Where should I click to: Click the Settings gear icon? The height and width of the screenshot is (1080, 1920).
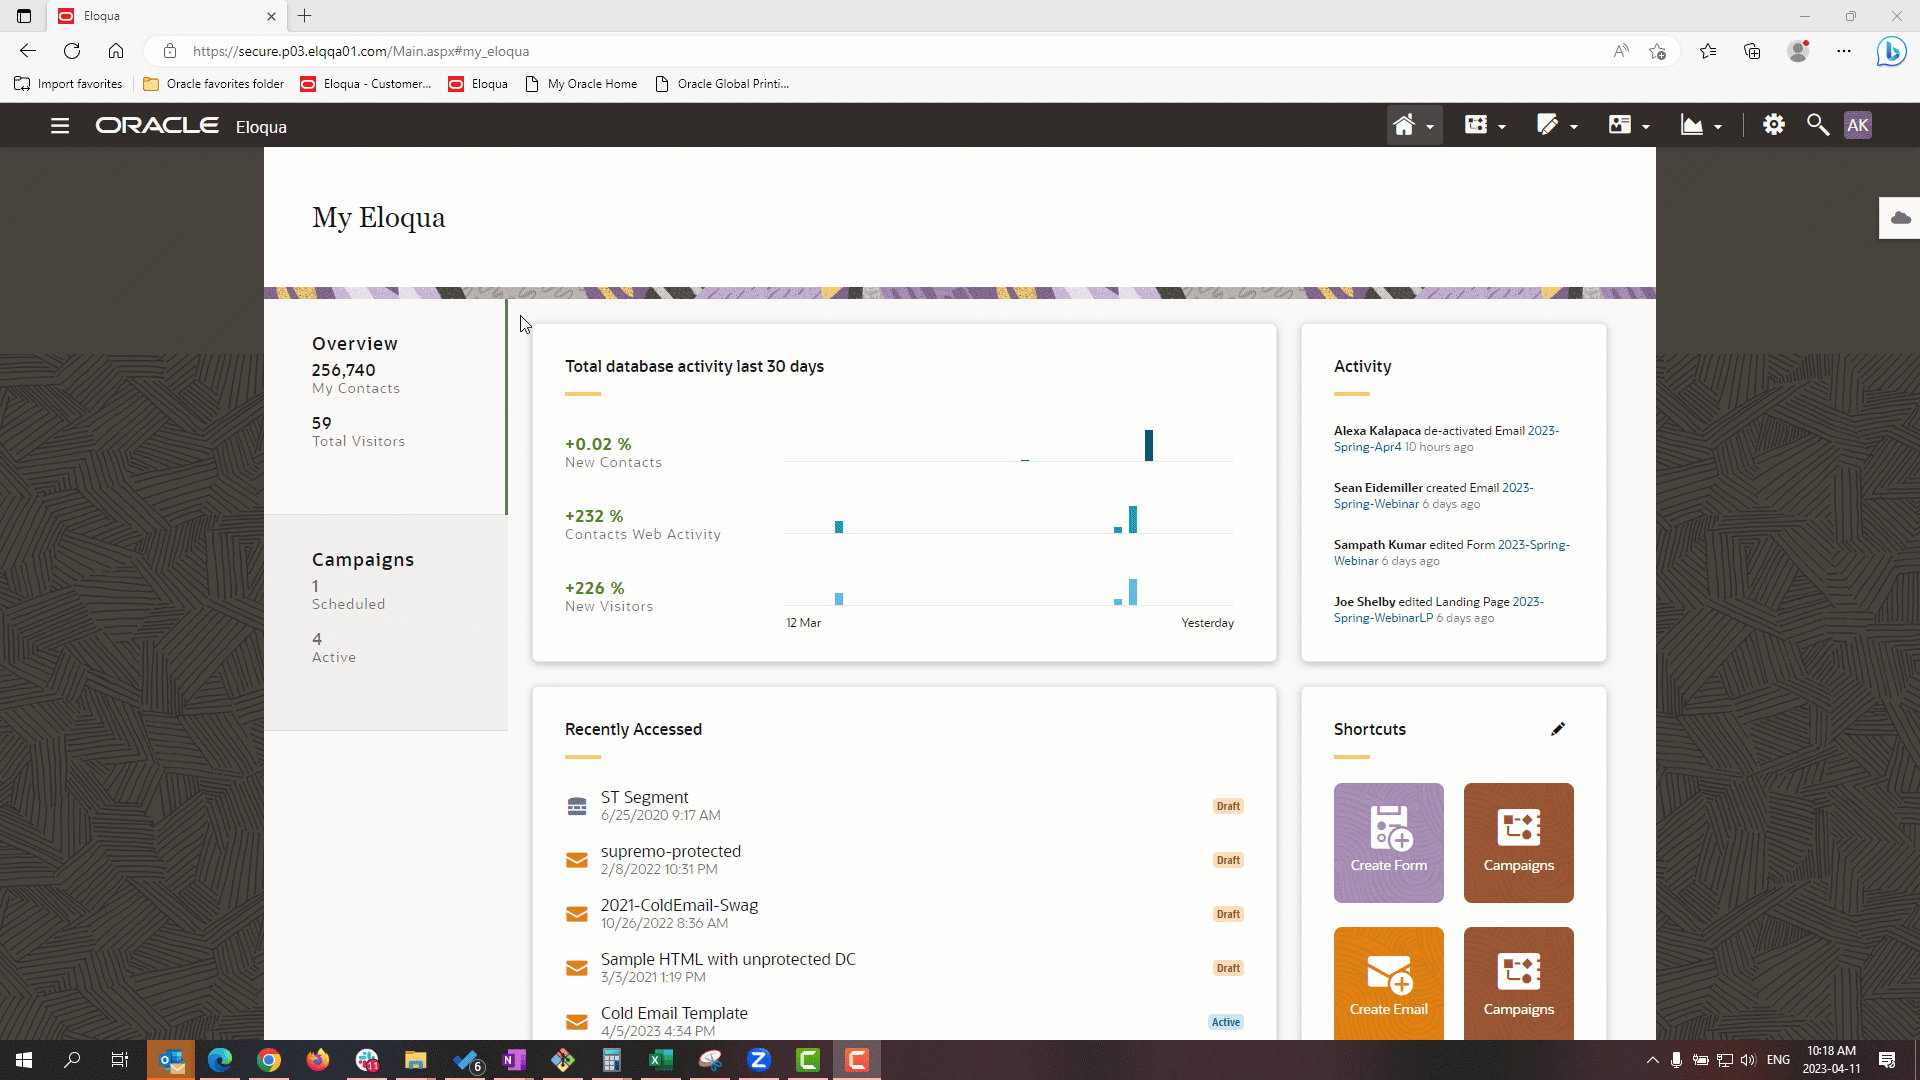[1773, 125]
